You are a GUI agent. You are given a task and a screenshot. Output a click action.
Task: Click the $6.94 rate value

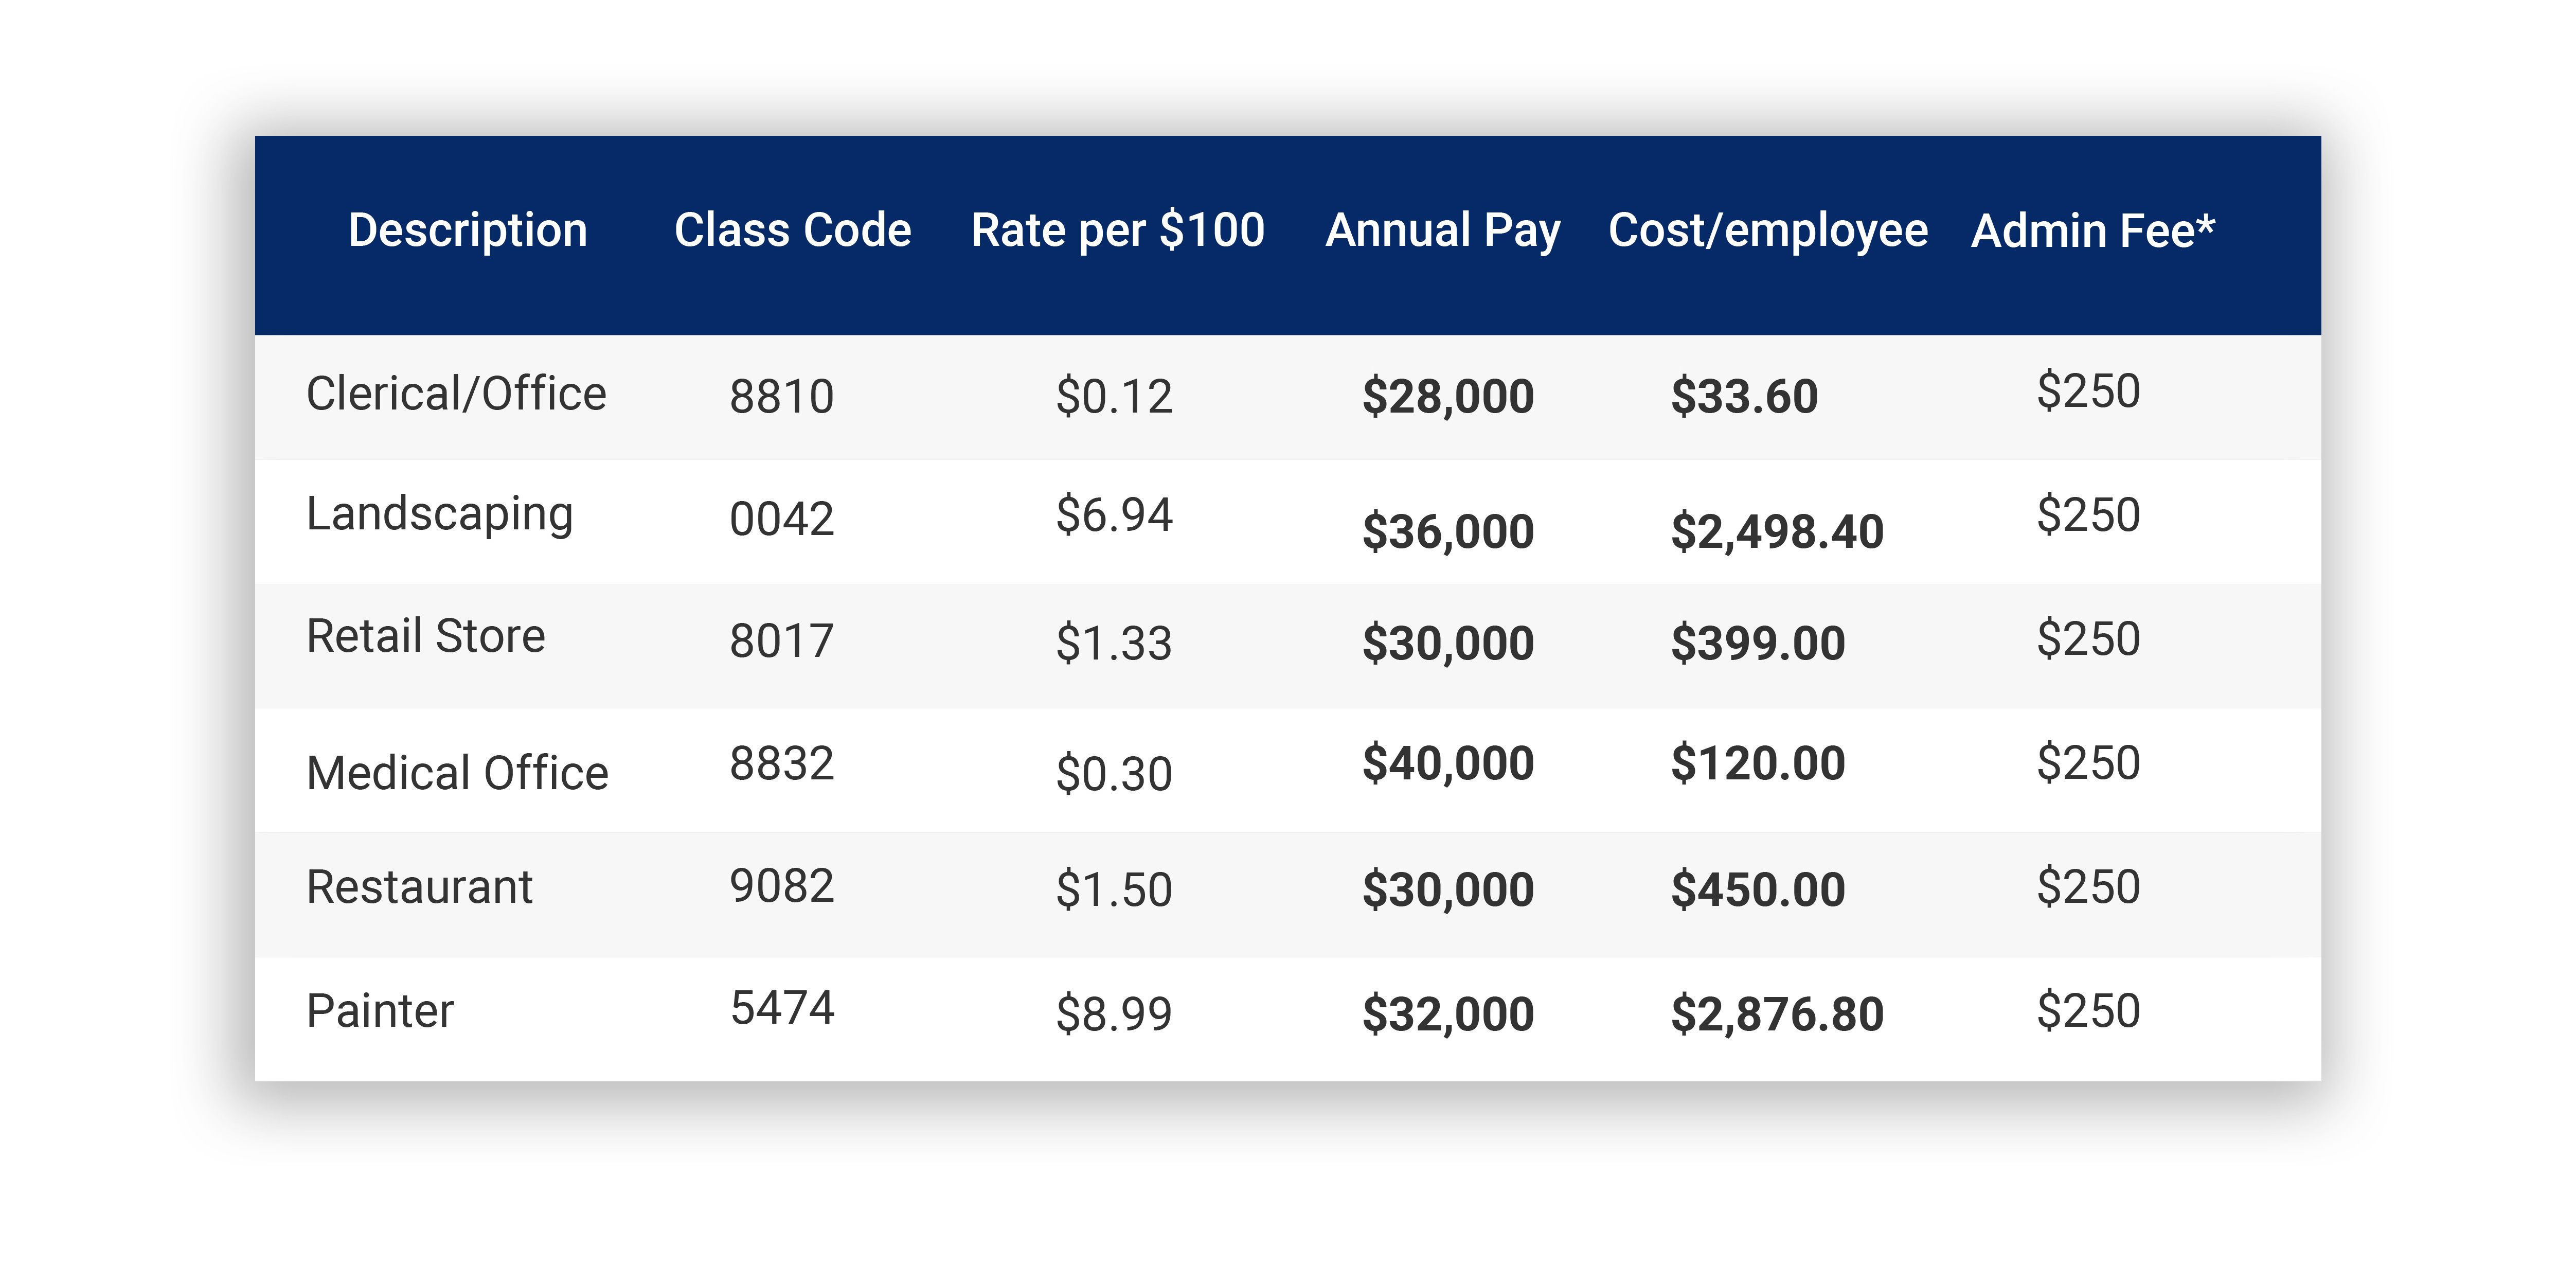pos(1113,516)
